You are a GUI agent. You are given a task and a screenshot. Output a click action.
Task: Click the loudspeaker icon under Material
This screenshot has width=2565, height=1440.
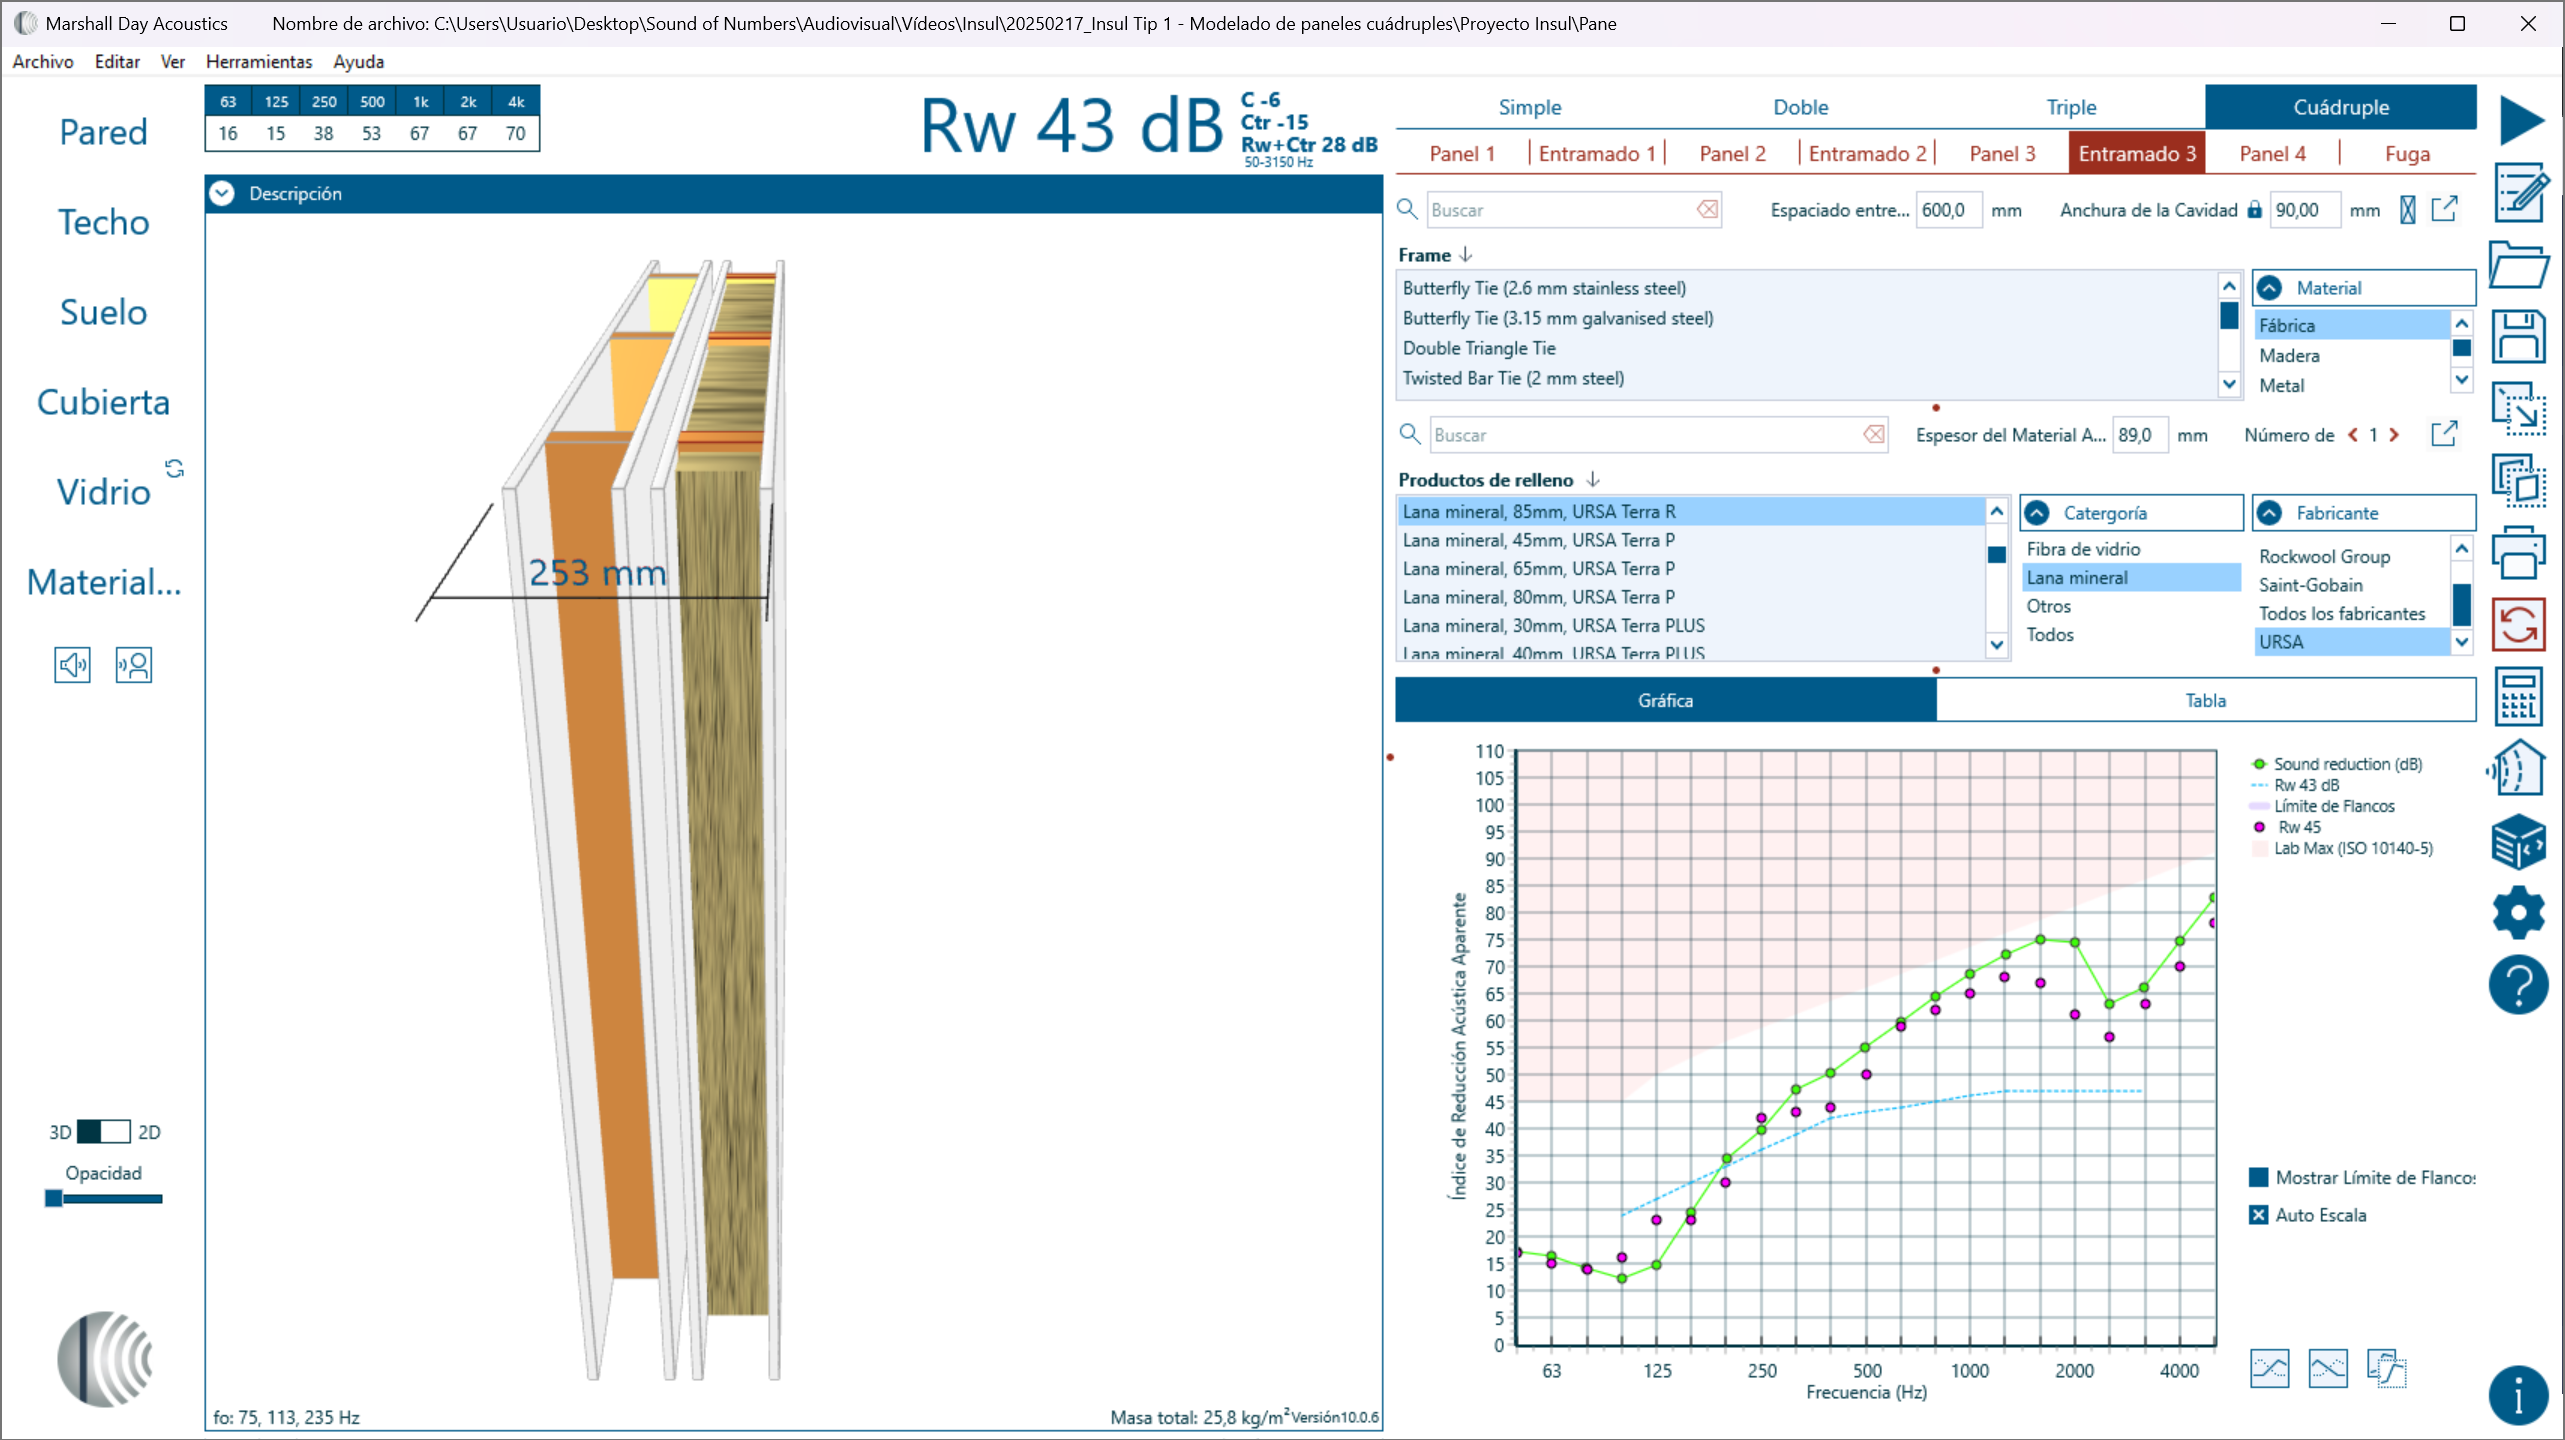(72, 665)
